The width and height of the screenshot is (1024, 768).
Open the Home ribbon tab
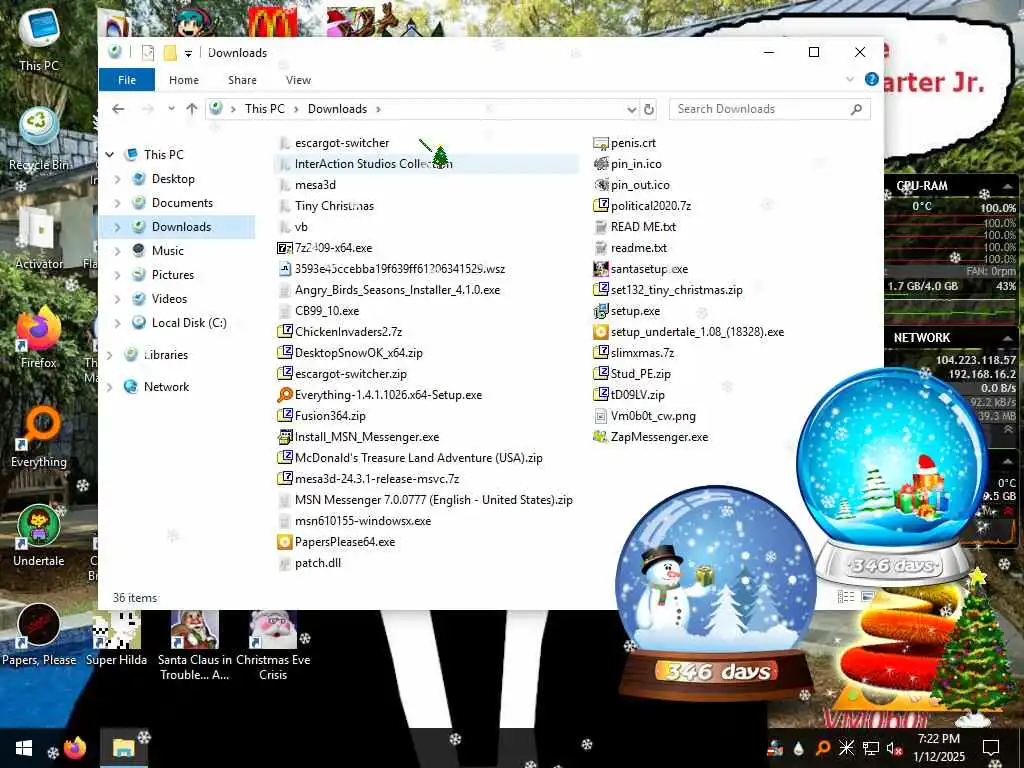coord(184,80)
